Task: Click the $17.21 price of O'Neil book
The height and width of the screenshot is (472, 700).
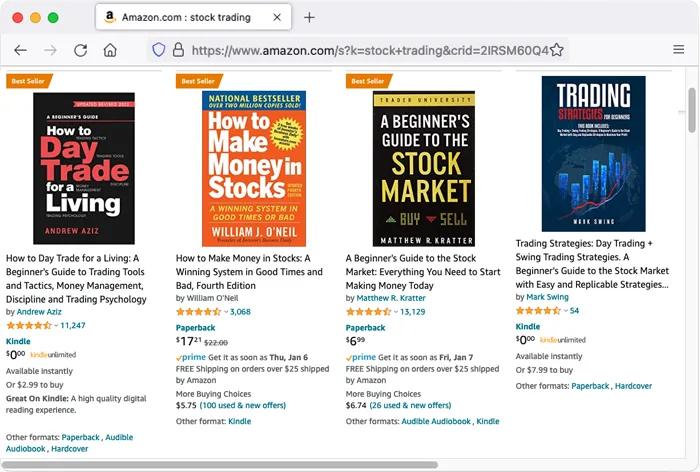Action: click(x=189, y=342)
